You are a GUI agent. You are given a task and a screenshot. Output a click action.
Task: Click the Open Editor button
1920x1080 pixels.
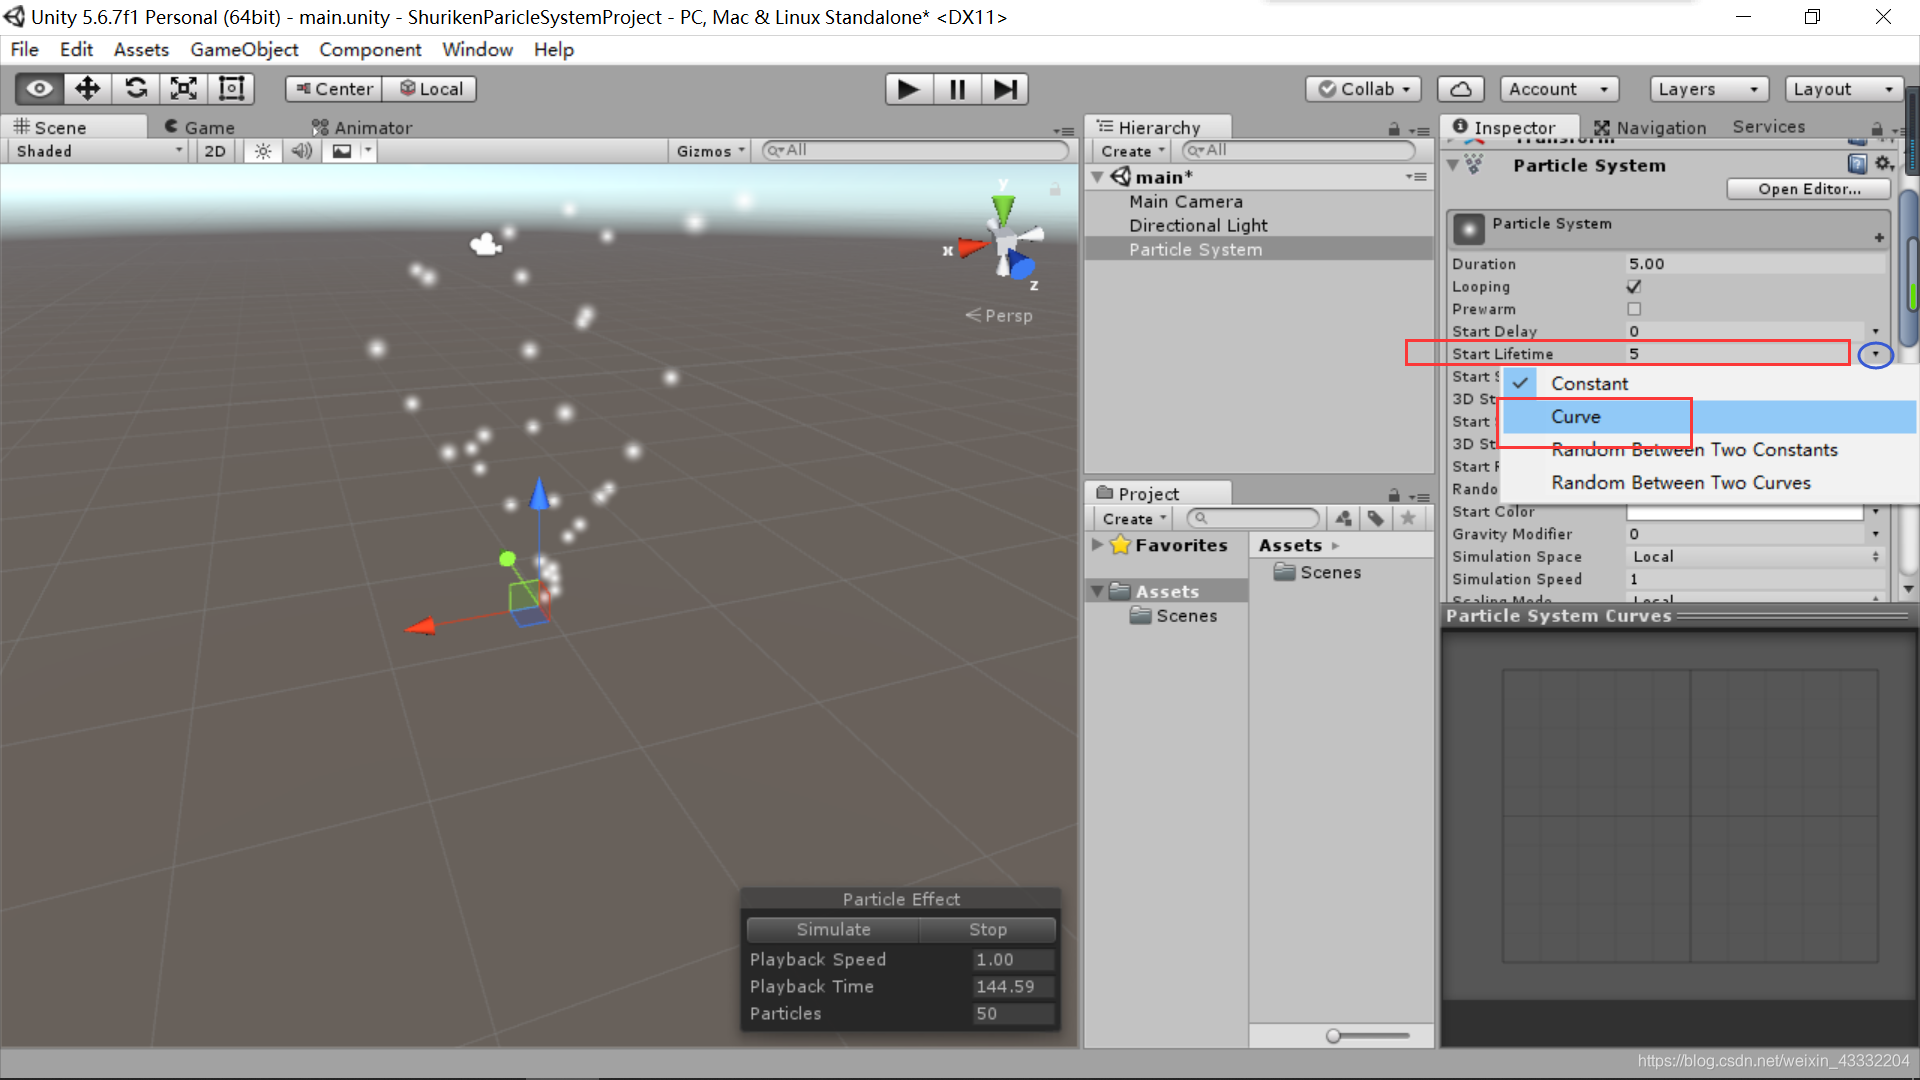(1808, 189)
